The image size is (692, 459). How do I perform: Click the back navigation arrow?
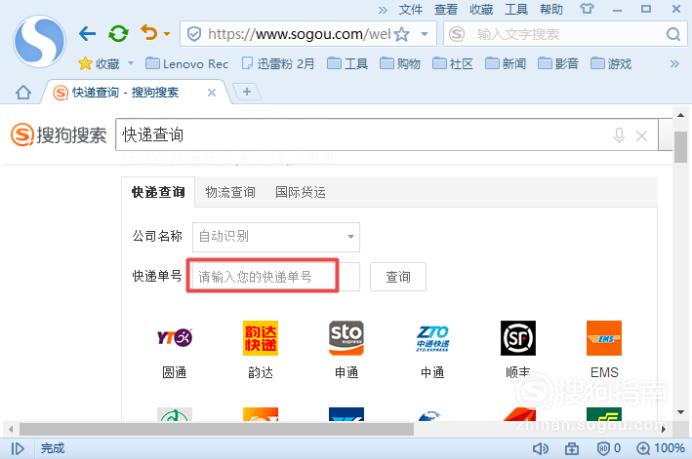pos(87,33)
